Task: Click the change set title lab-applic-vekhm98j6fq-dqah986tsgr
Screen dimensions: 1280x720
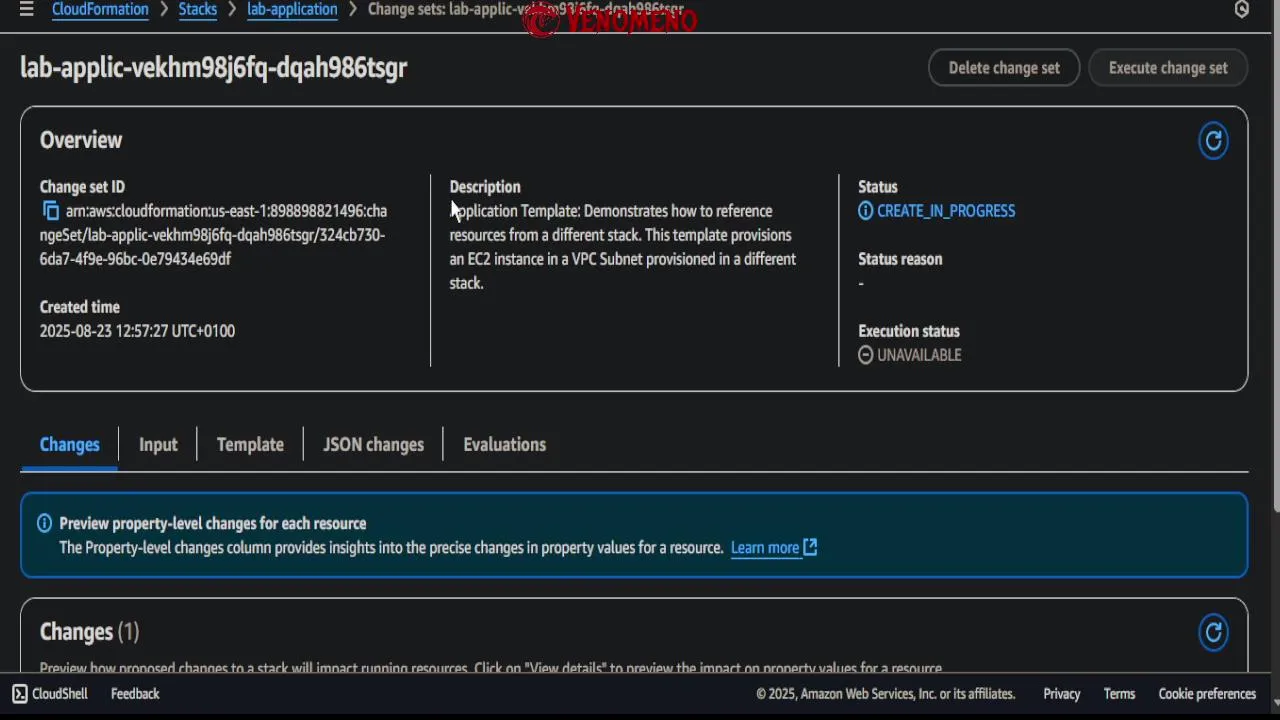Action: click(x=213, y=68)
